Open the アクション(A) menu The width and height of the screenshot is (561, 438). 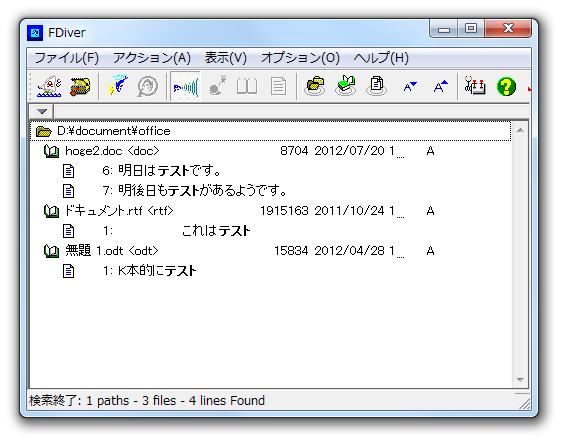point(152,58)
